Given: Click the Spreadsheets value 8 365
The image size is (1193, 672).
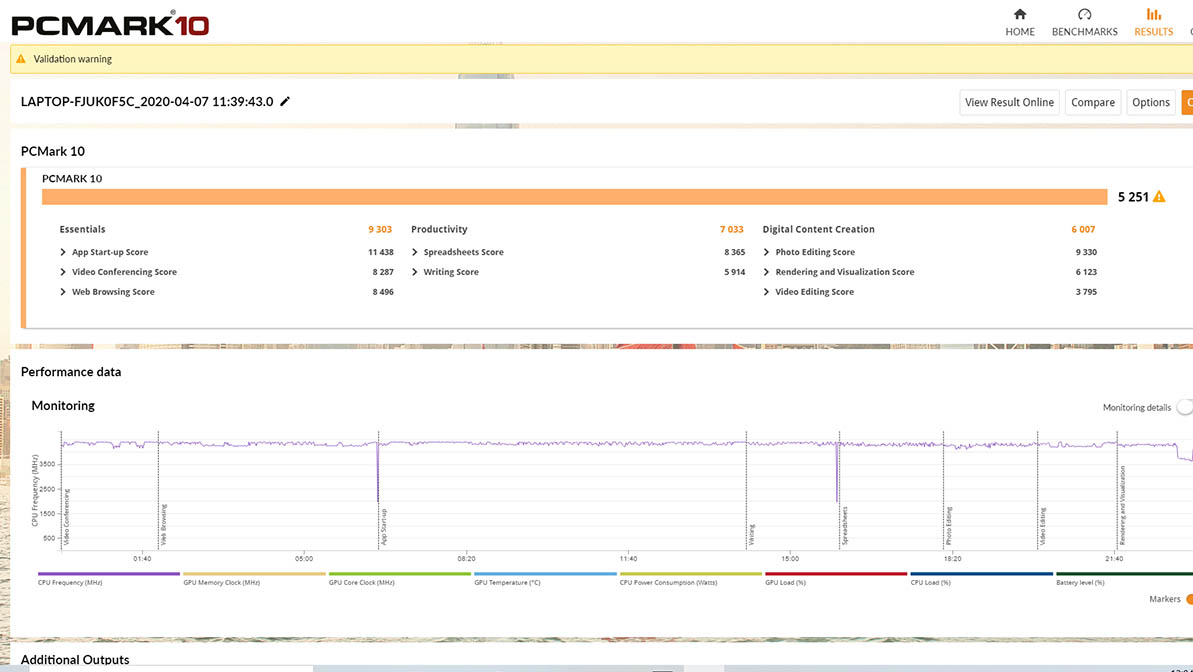Looking at the screenshot, I should click(735, 252).
